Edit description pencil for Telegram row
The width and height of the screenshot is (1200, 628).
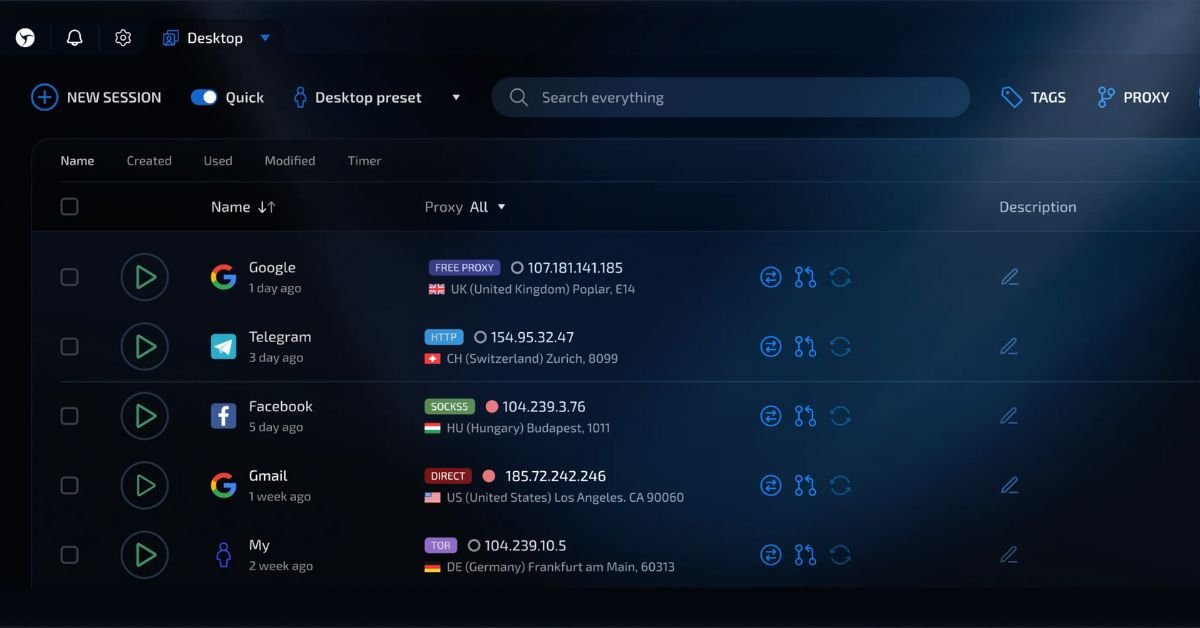(1009, 347)
